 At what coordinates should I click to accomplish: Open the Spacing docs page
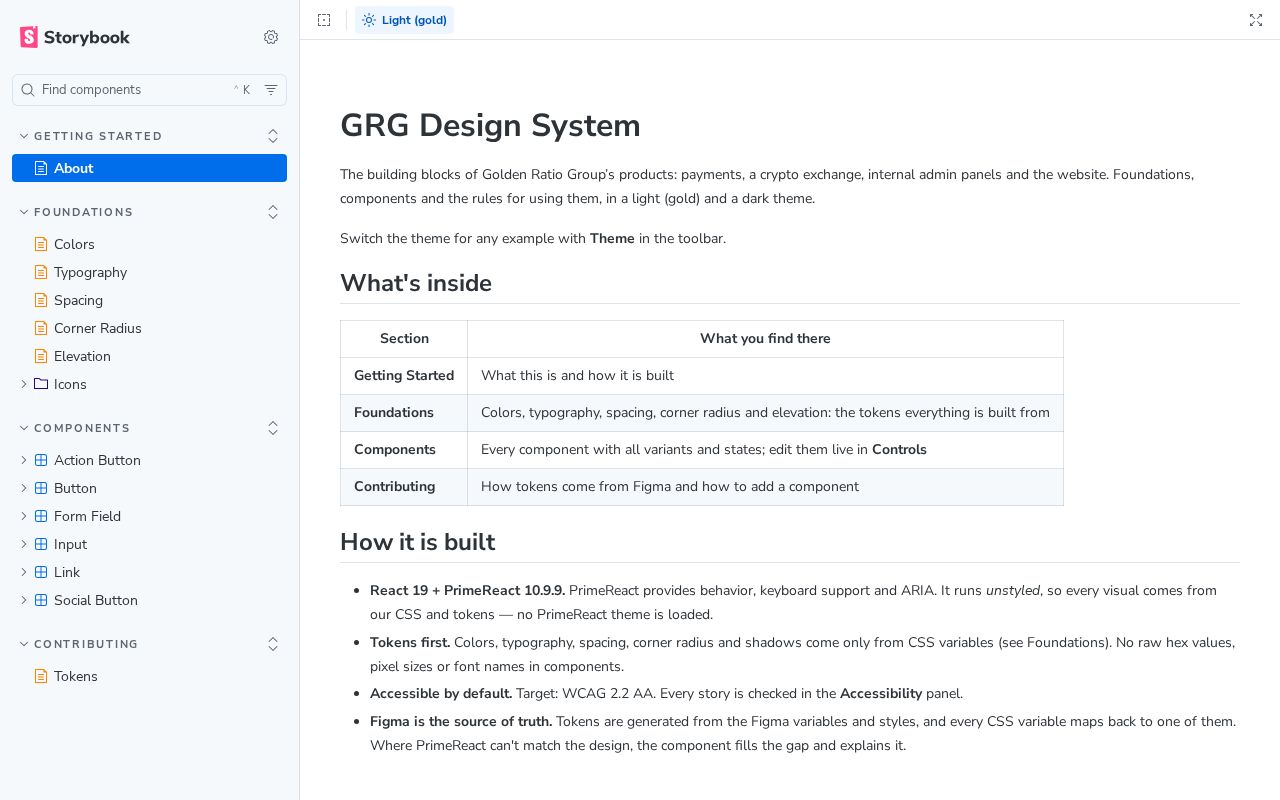click(150, 300)
